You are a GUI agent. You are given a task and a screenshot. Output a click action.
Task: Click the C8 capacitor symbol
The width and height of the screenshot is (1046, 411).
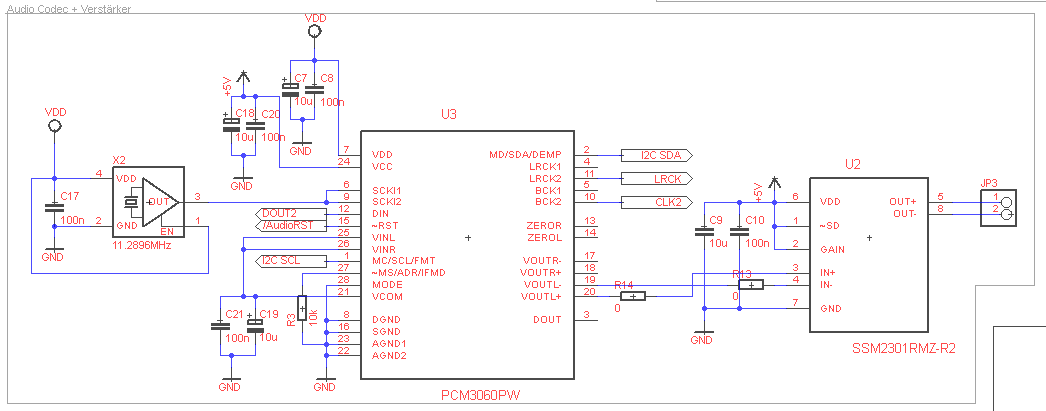pos(314,88)
